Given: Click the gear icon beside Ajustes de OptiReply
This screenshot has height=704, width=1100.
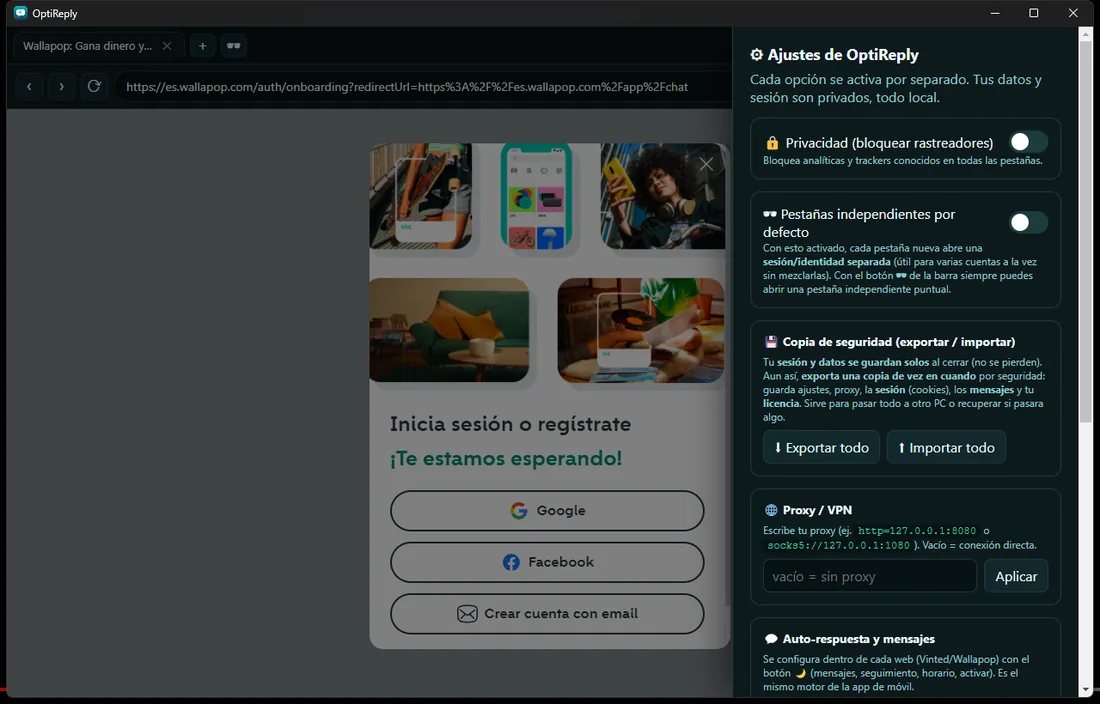Looking at the screenshot, I should point(756,55).
